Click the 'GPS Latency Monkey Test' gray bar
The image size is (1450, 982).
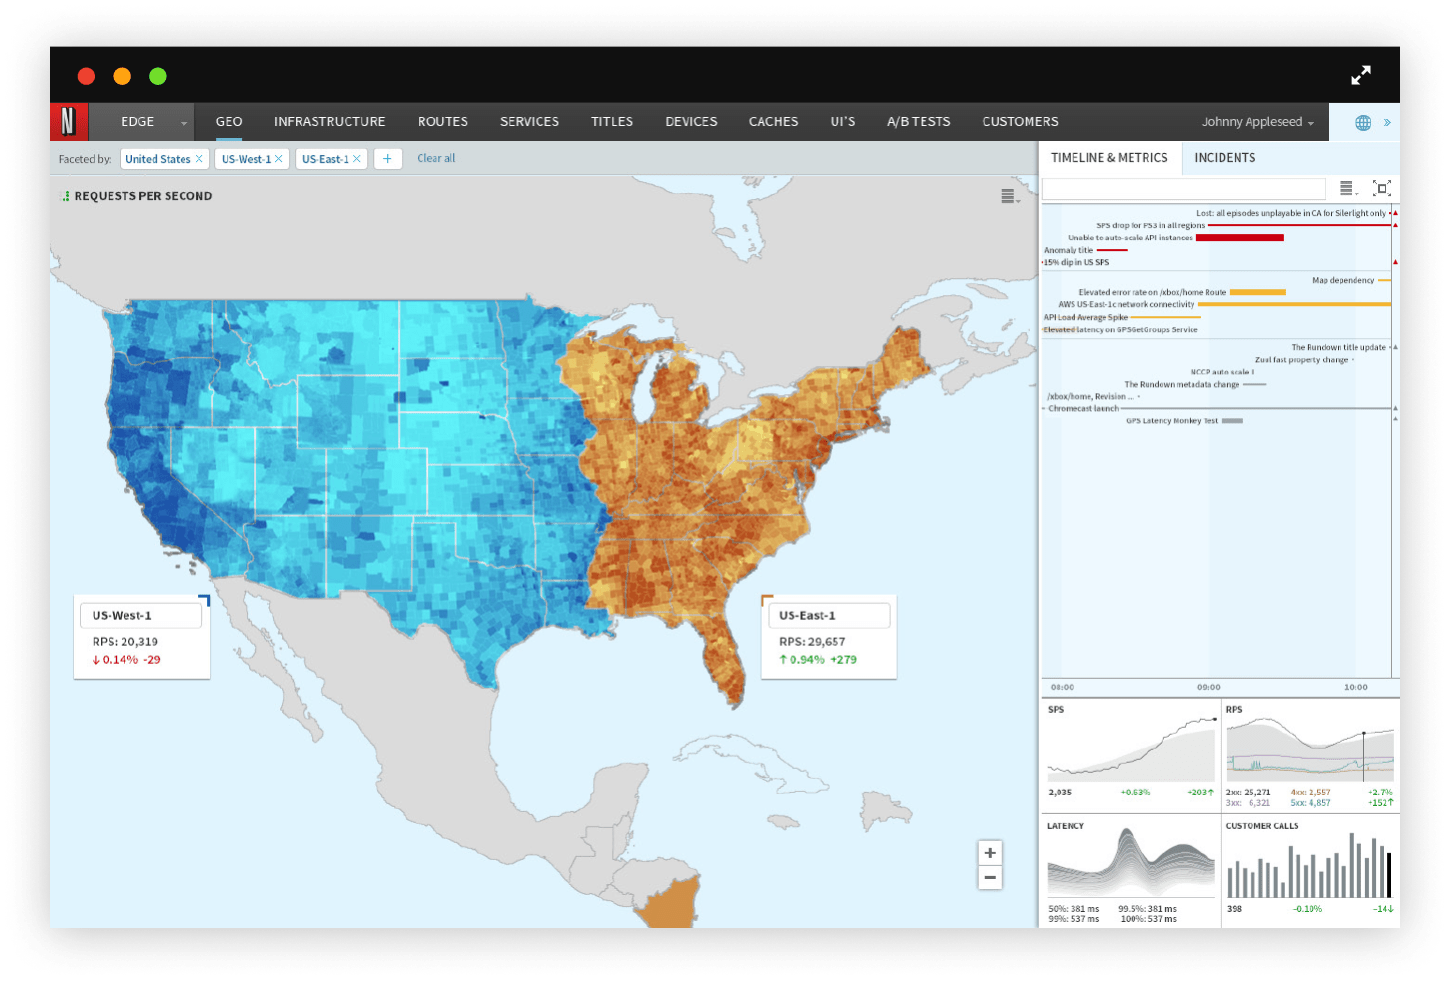coord(1232,421)
